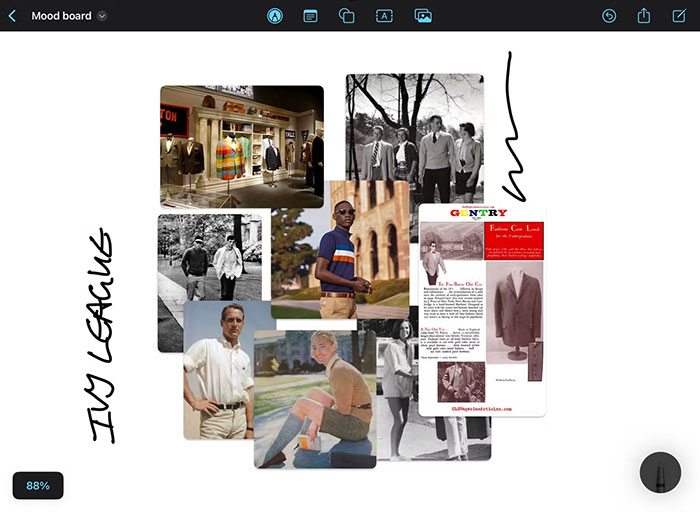Undo the last action

[x=609, y=16]
